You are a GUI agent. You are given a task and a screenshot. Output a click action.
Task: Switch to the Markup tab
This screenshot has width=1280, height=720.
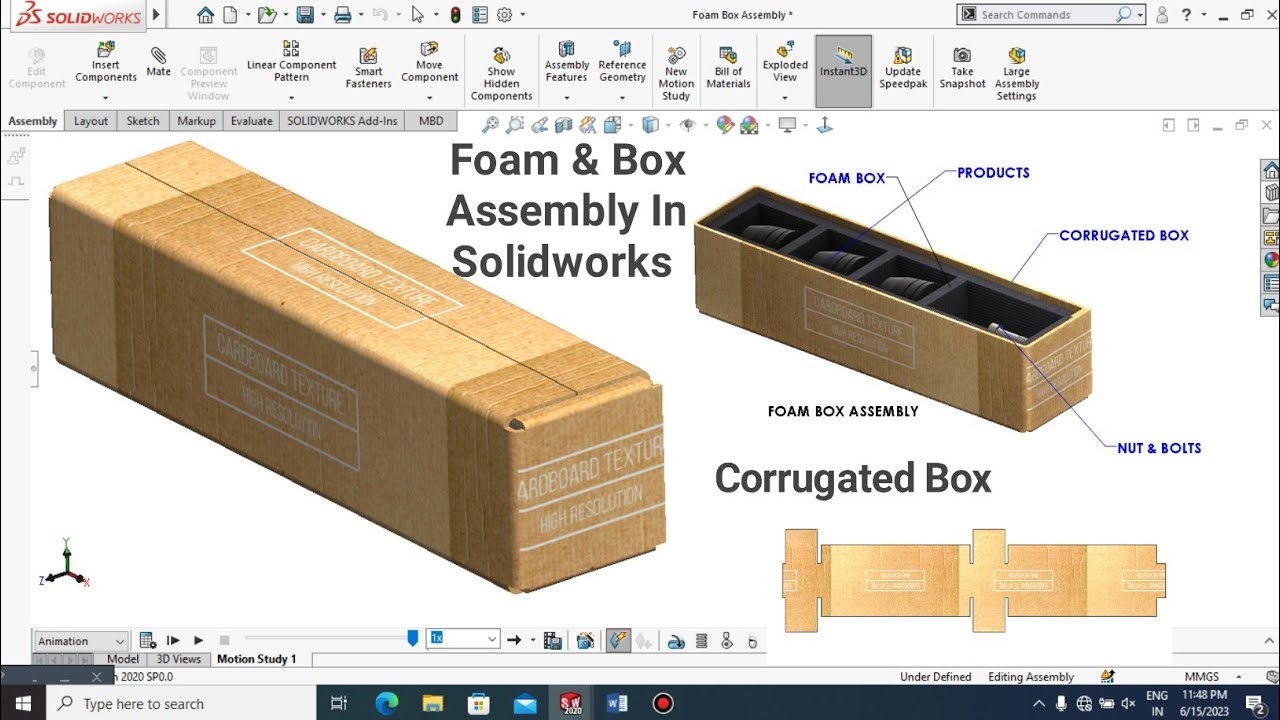pyautogui.click(x=196, y=121)
